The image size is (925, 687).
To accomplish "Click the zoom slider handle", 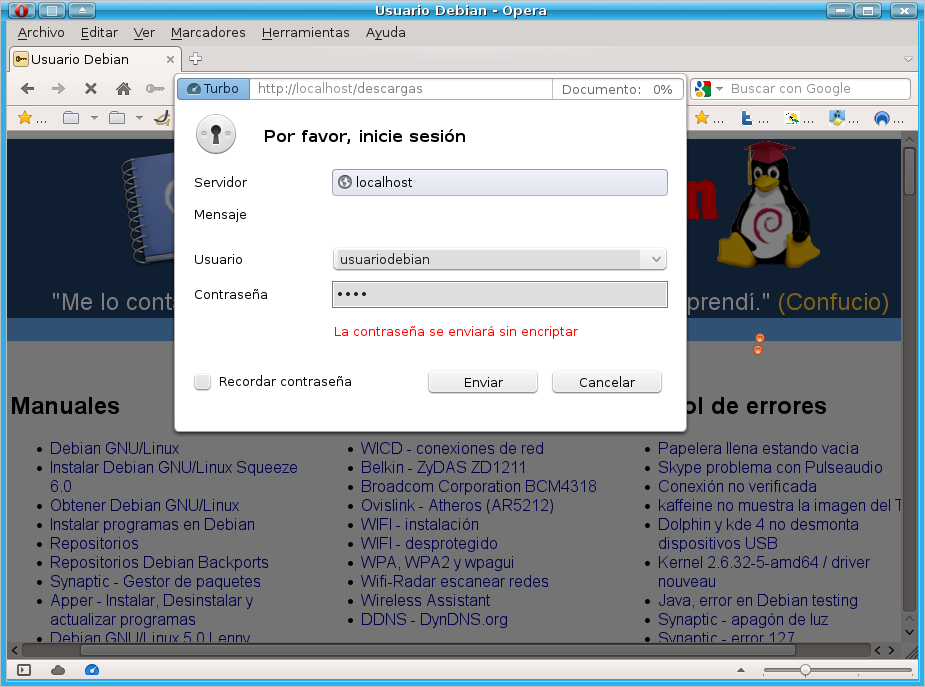I will [805, 670].
